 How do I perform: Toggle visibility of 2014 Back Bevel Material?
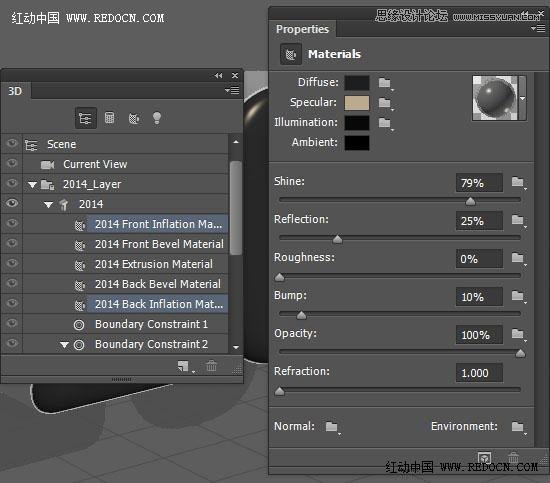point(12,283)
